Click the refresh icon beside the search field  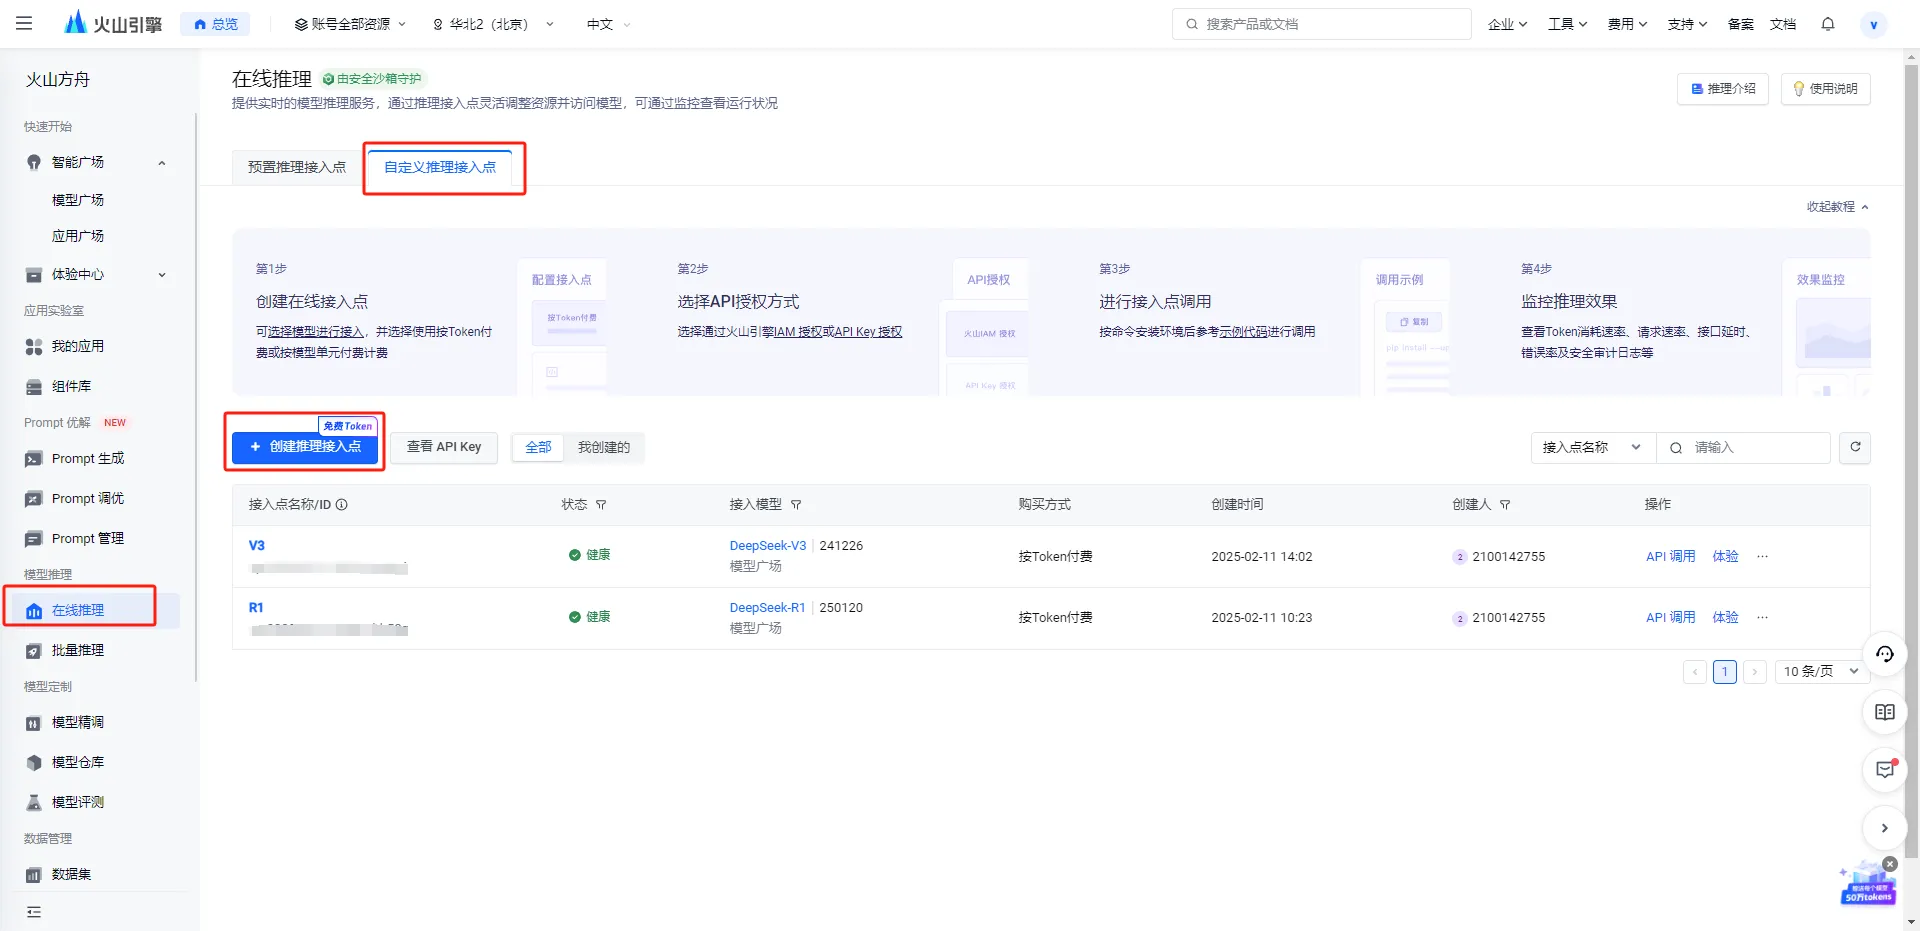[1854, 447]
